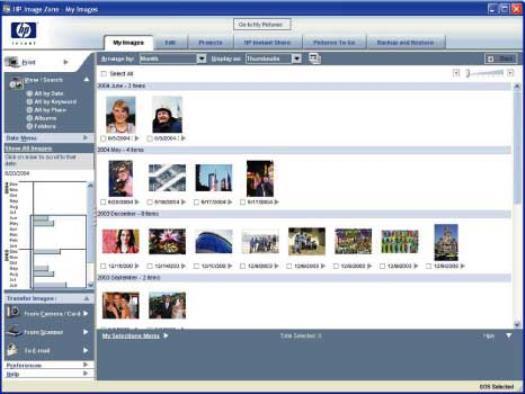Screen dimensions: 525x394
Task: Click the envelope icon beside To E-mail
Action: [12, 349]
